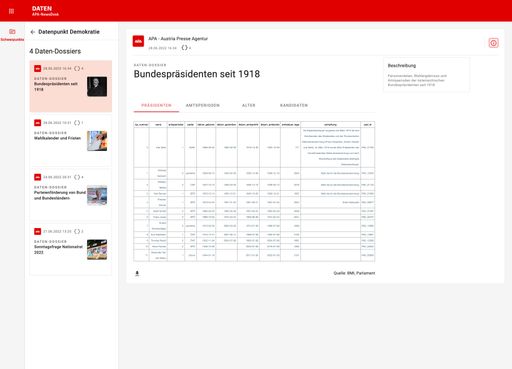
Task: Open the Alter tab
Action: [249, 105]
